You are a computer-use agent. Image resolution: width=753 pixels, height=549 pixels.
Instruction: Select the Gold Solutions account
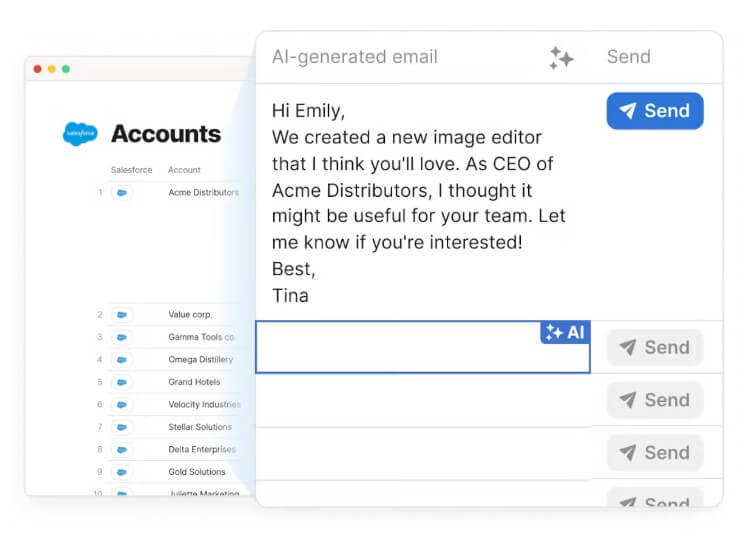197,472
